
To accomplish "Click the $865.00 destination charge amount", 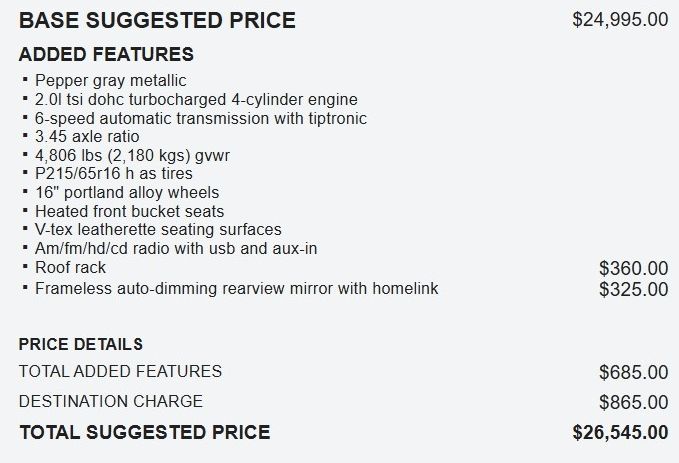I will pos(633,402).
